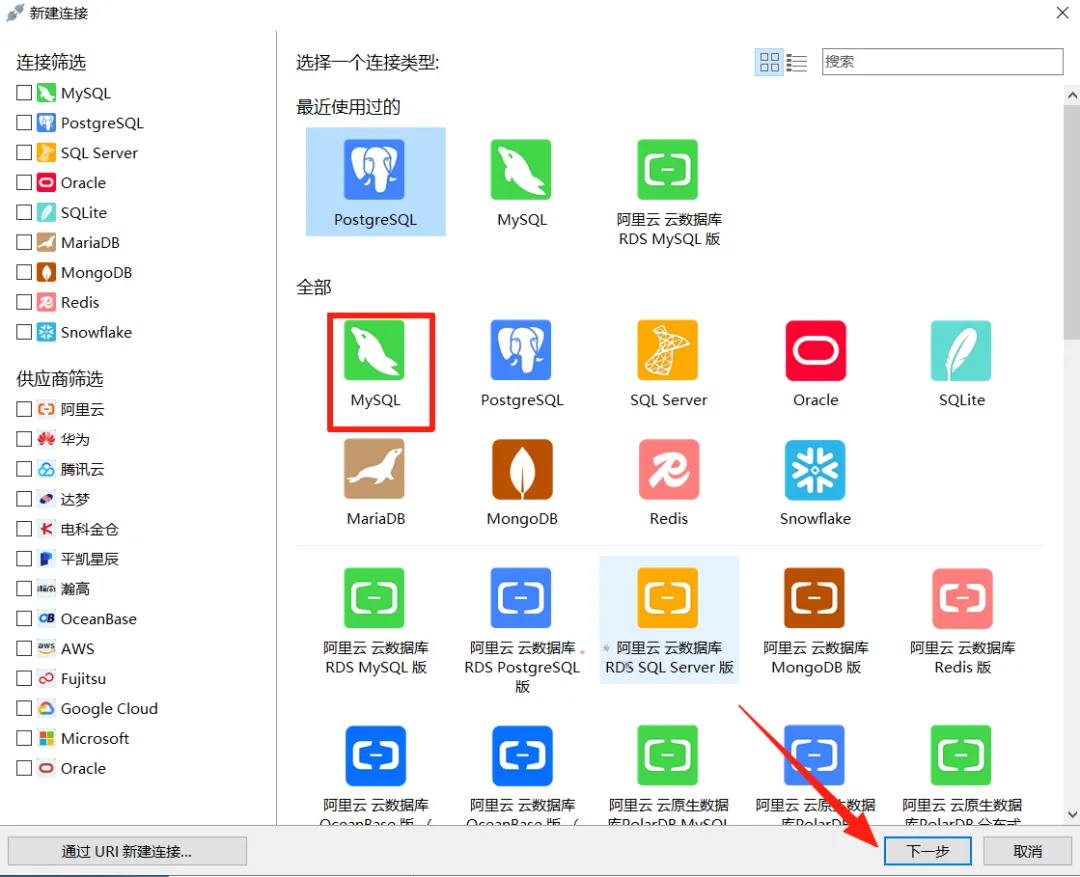Switch to grid icon view

point(769,62)
